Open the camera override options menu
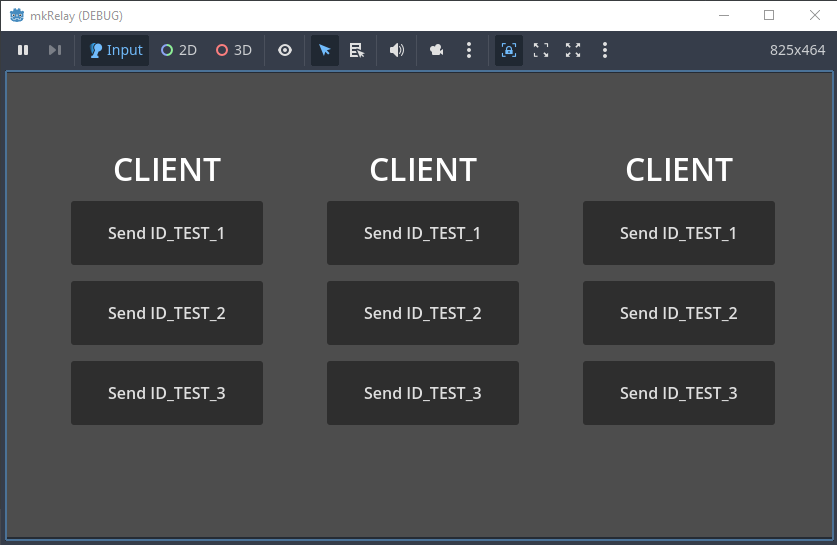The width and height of the screenshot is (837, 545). pyautogui.click(x=469, y=50)
